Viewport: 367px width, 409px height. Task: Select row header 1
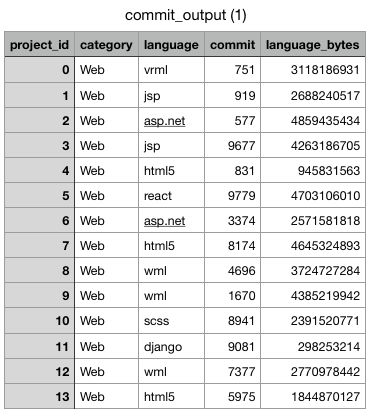coord(39,95)
